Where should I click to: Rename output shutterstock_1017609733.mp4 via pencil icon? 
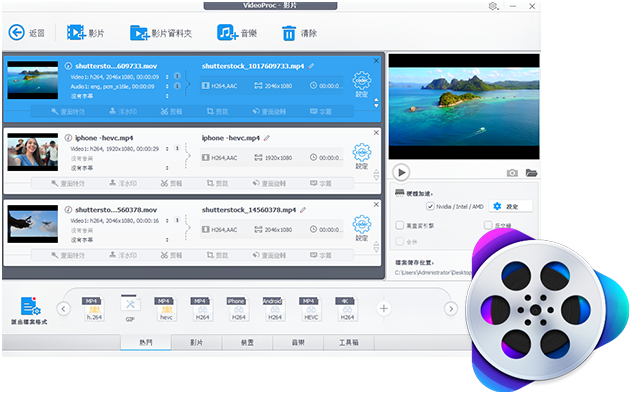311,66
